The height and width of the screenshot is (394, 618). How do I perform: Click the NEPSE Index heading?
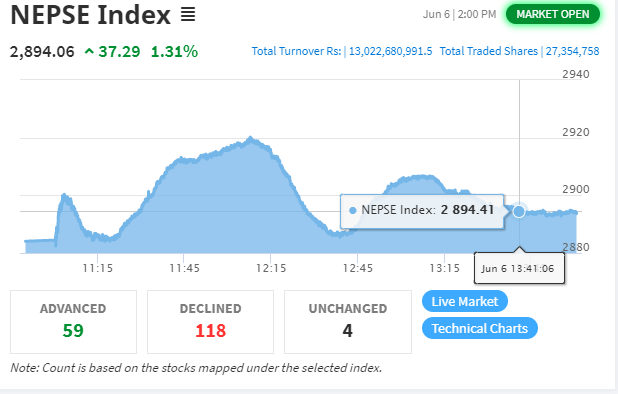(x=91, y=15)
